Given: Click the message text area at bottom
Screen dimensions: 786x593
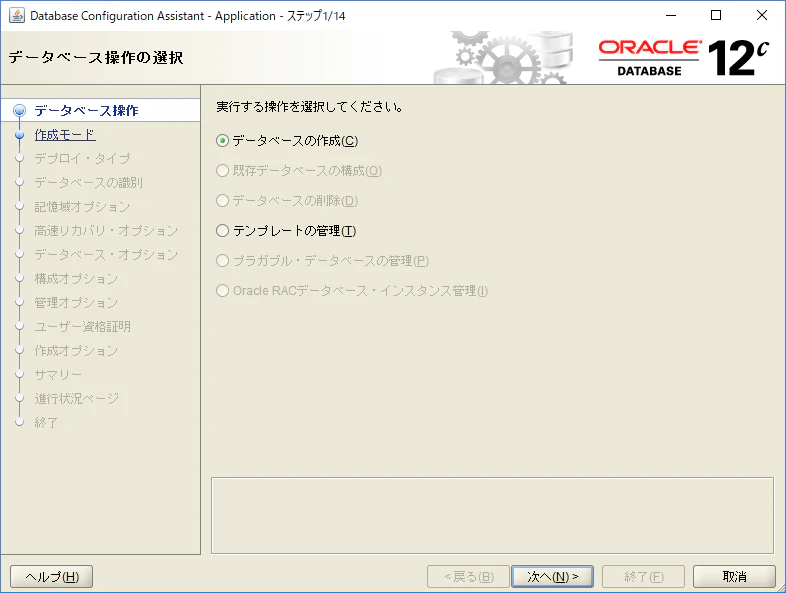Looking at the screenshot, I should coord(492,515).
